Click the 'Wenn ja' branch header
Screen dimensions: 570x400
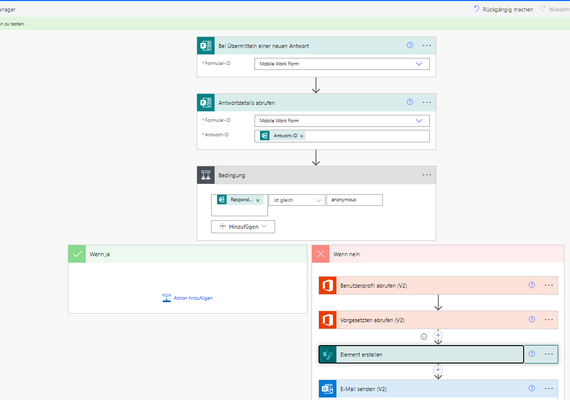point(188,254)
